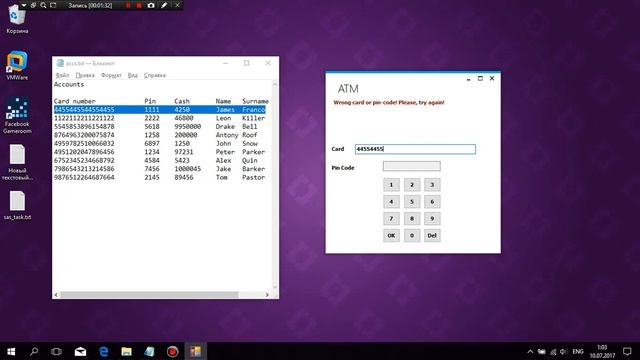The height and width of the screenshot is (360, 640).
Task: Open the Файл menu in Notepad
Action: pos(62,75)
